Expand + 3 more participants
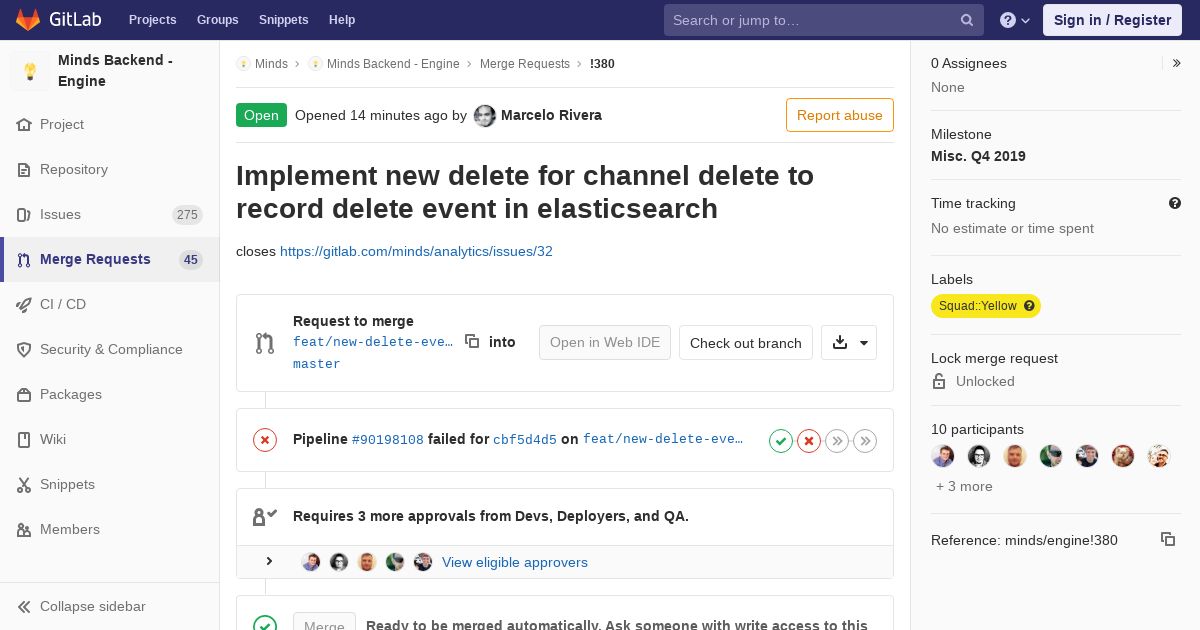The width and height of the screenshot is (1200, 630). (x=964, y=486)
